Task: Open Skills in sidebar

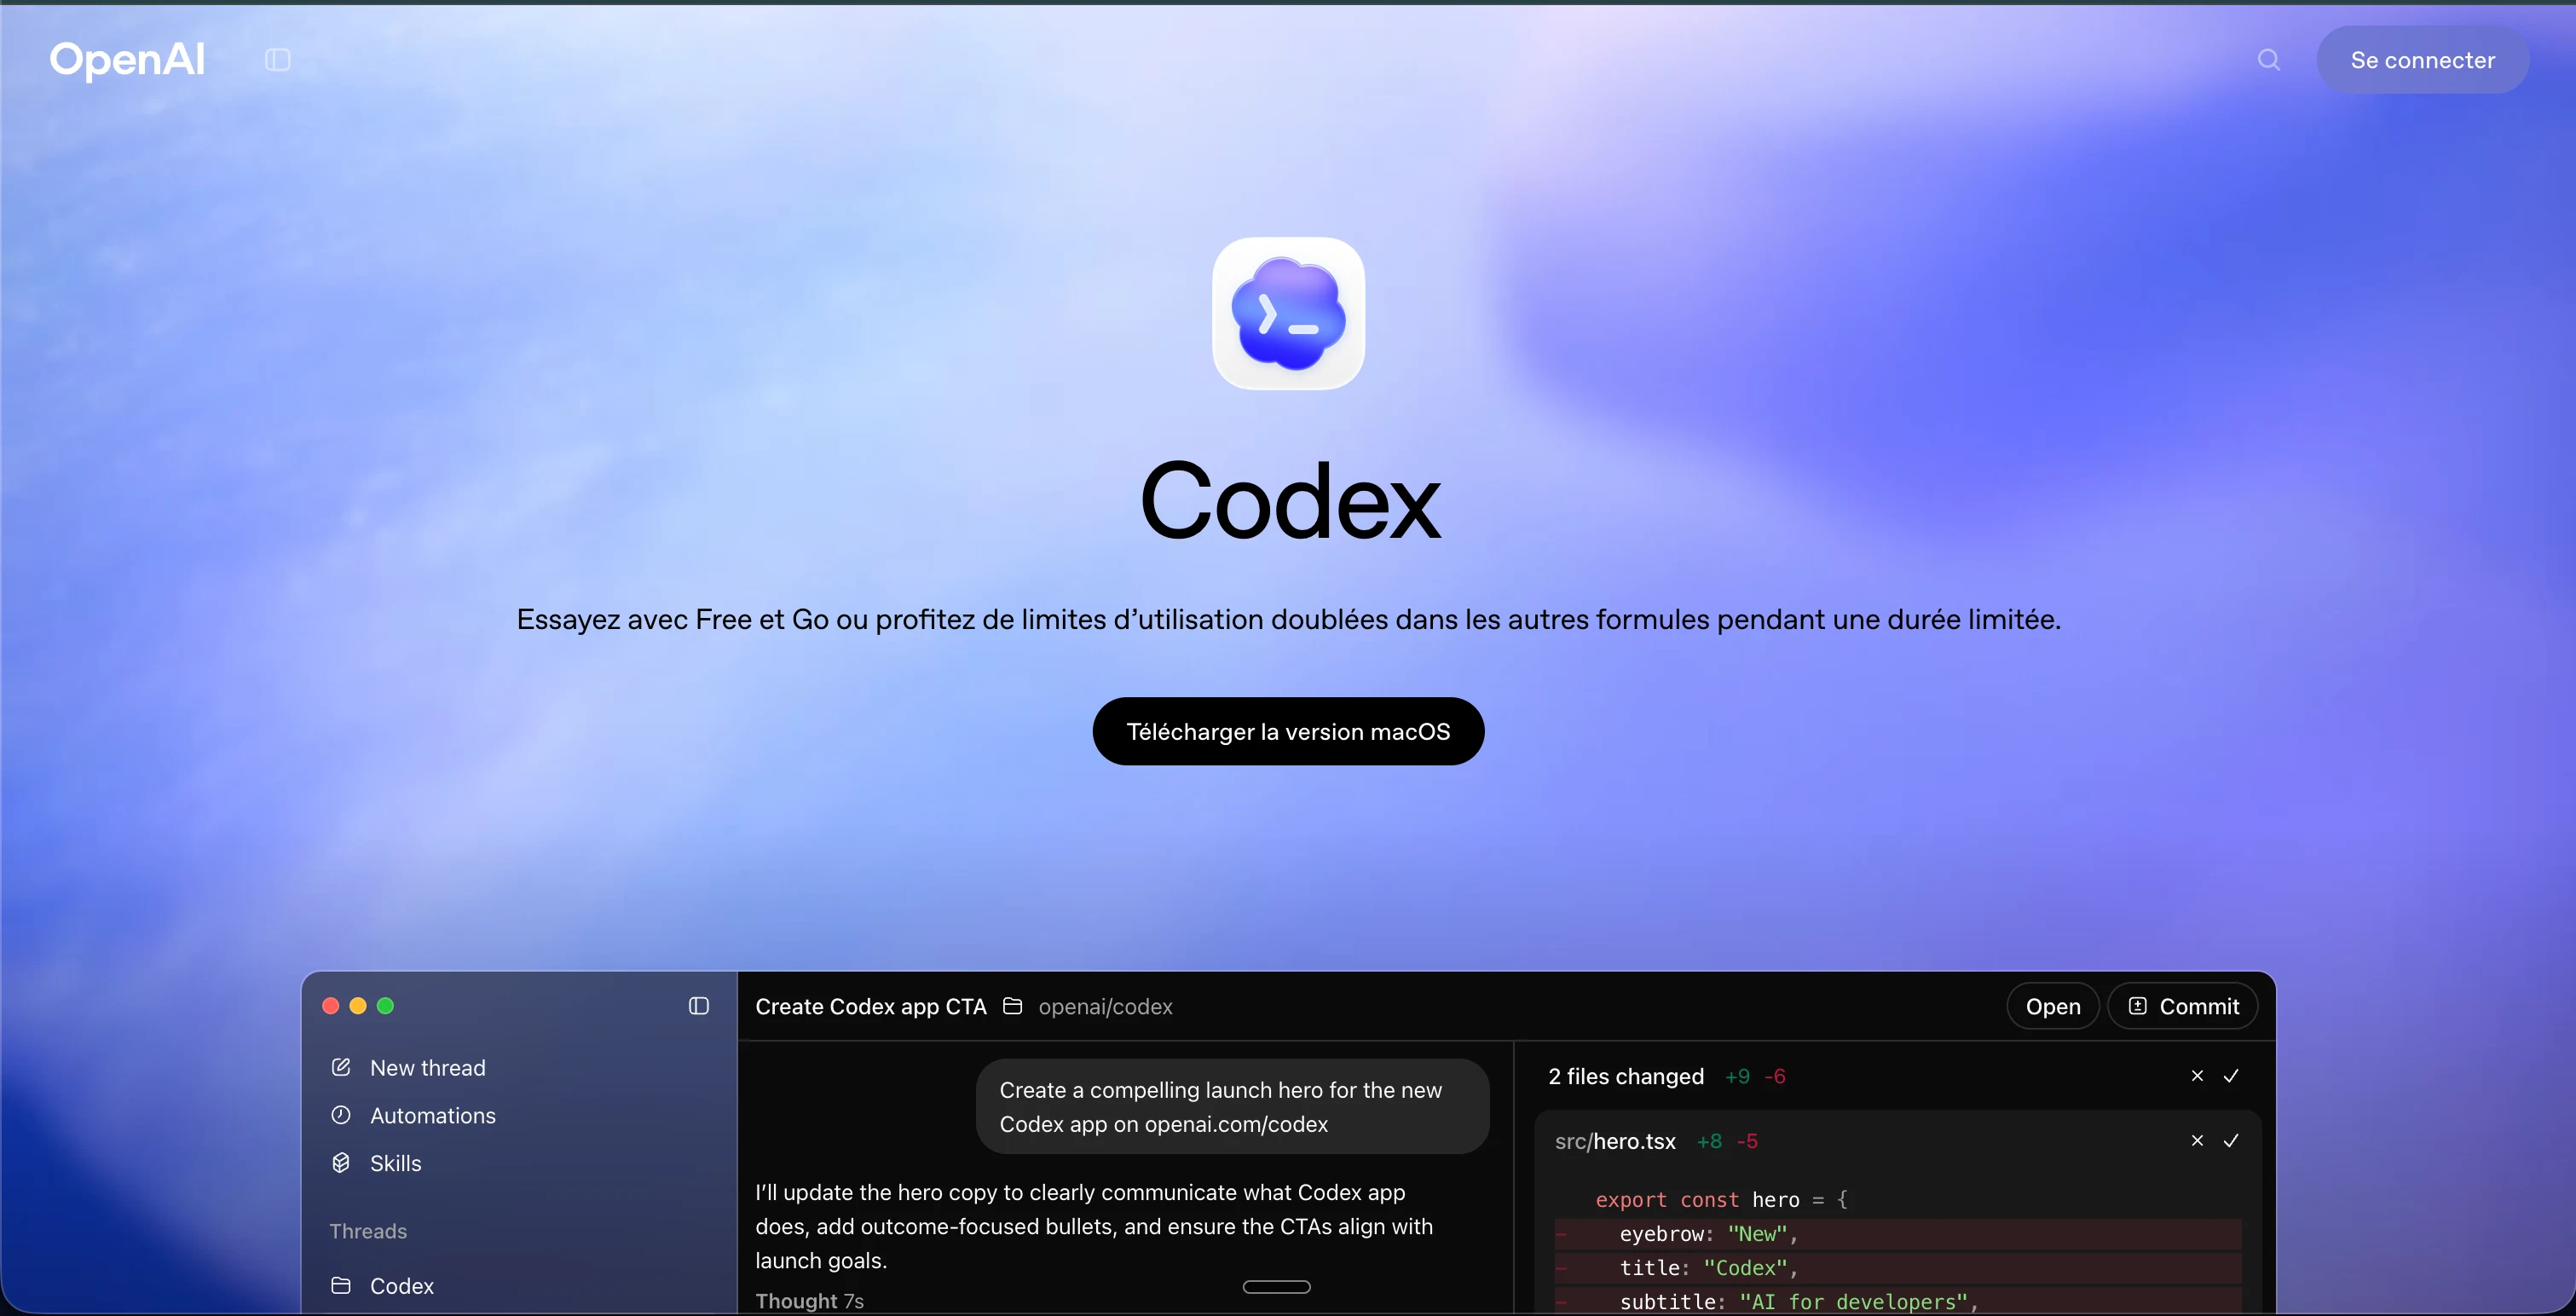Action: [x=395, y=1163]
